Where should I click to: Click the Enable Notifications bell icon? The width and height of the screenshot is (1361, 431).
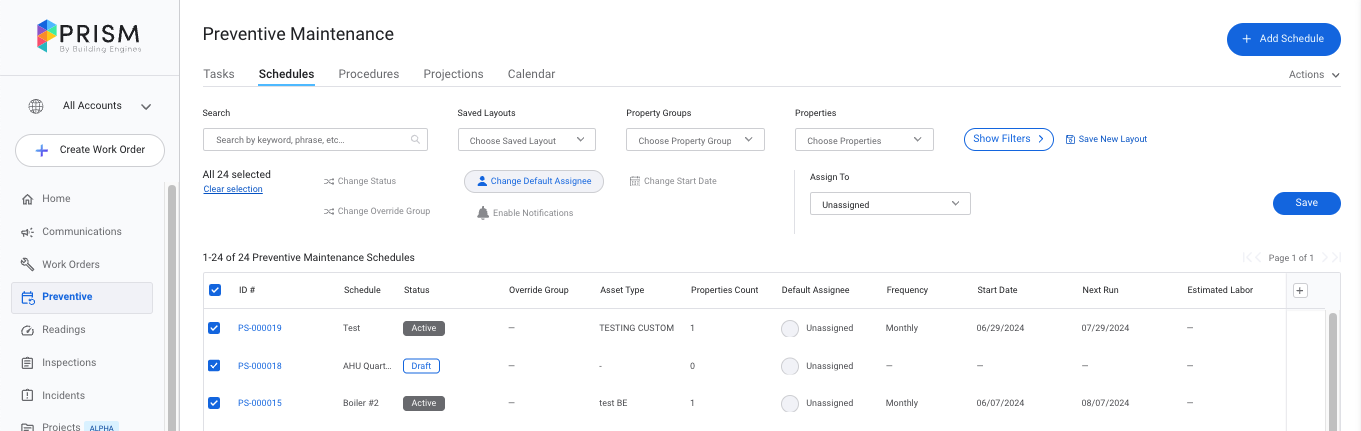(483, 213)
